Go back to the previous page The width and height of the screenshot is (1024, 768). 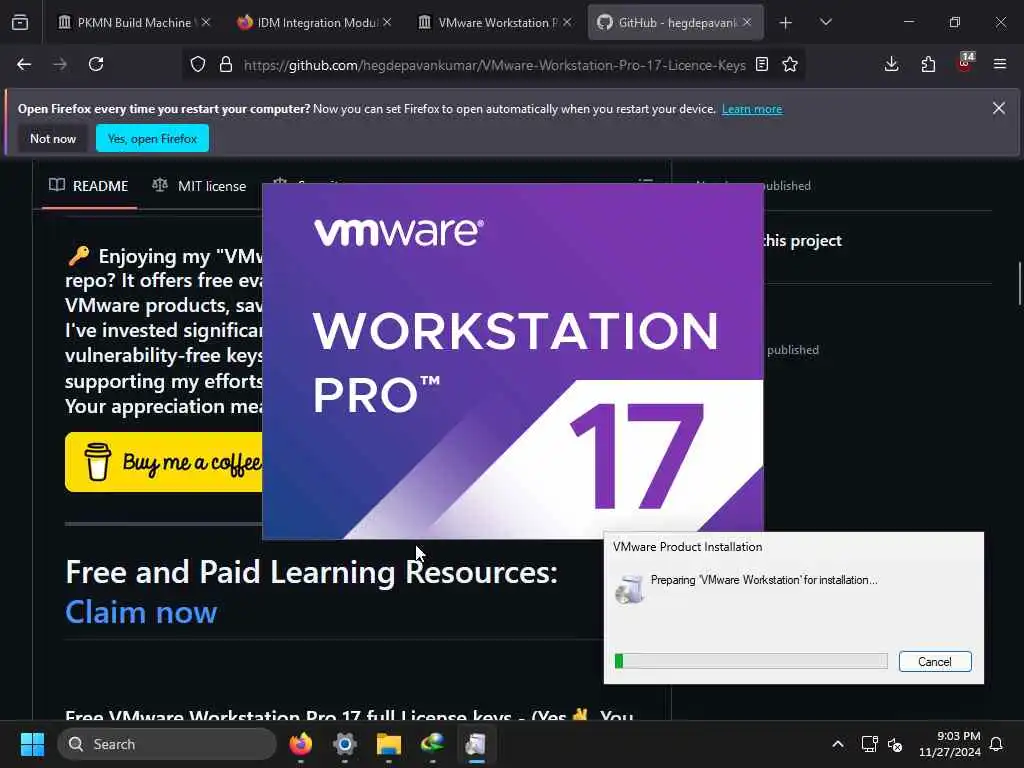pos(24,64)
